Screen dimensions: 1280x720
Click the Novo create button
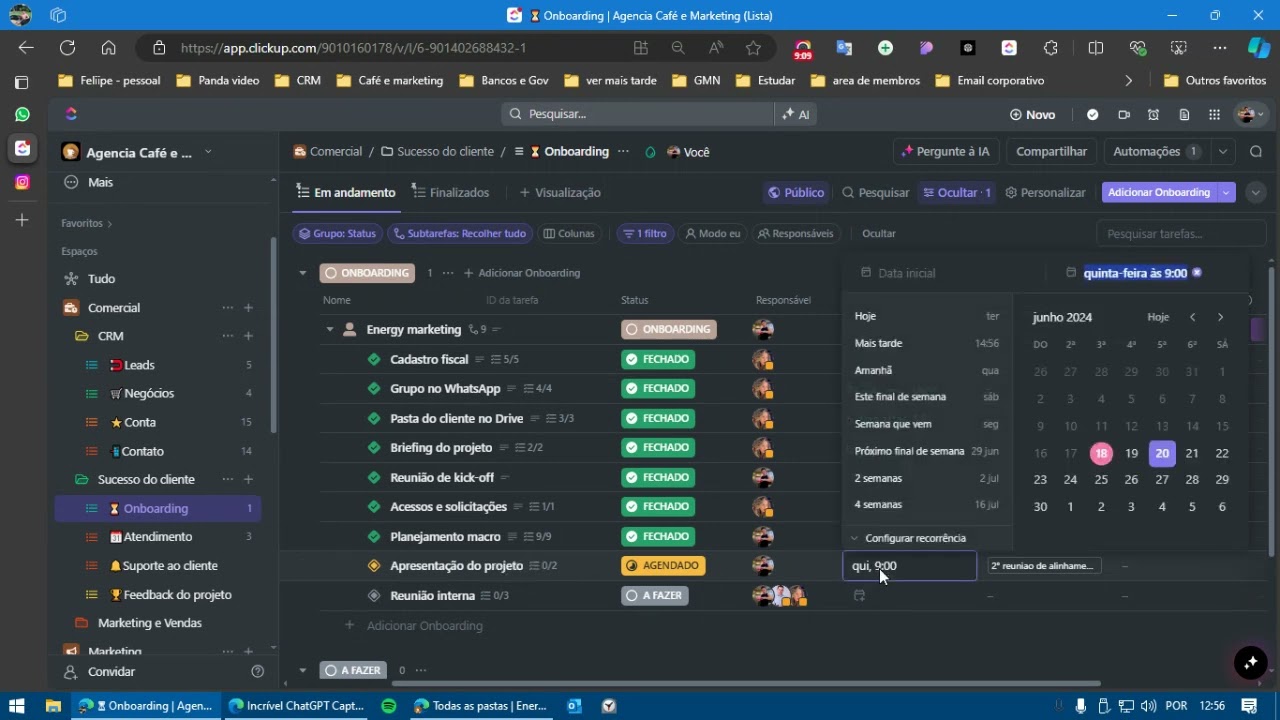[1033, 115]
